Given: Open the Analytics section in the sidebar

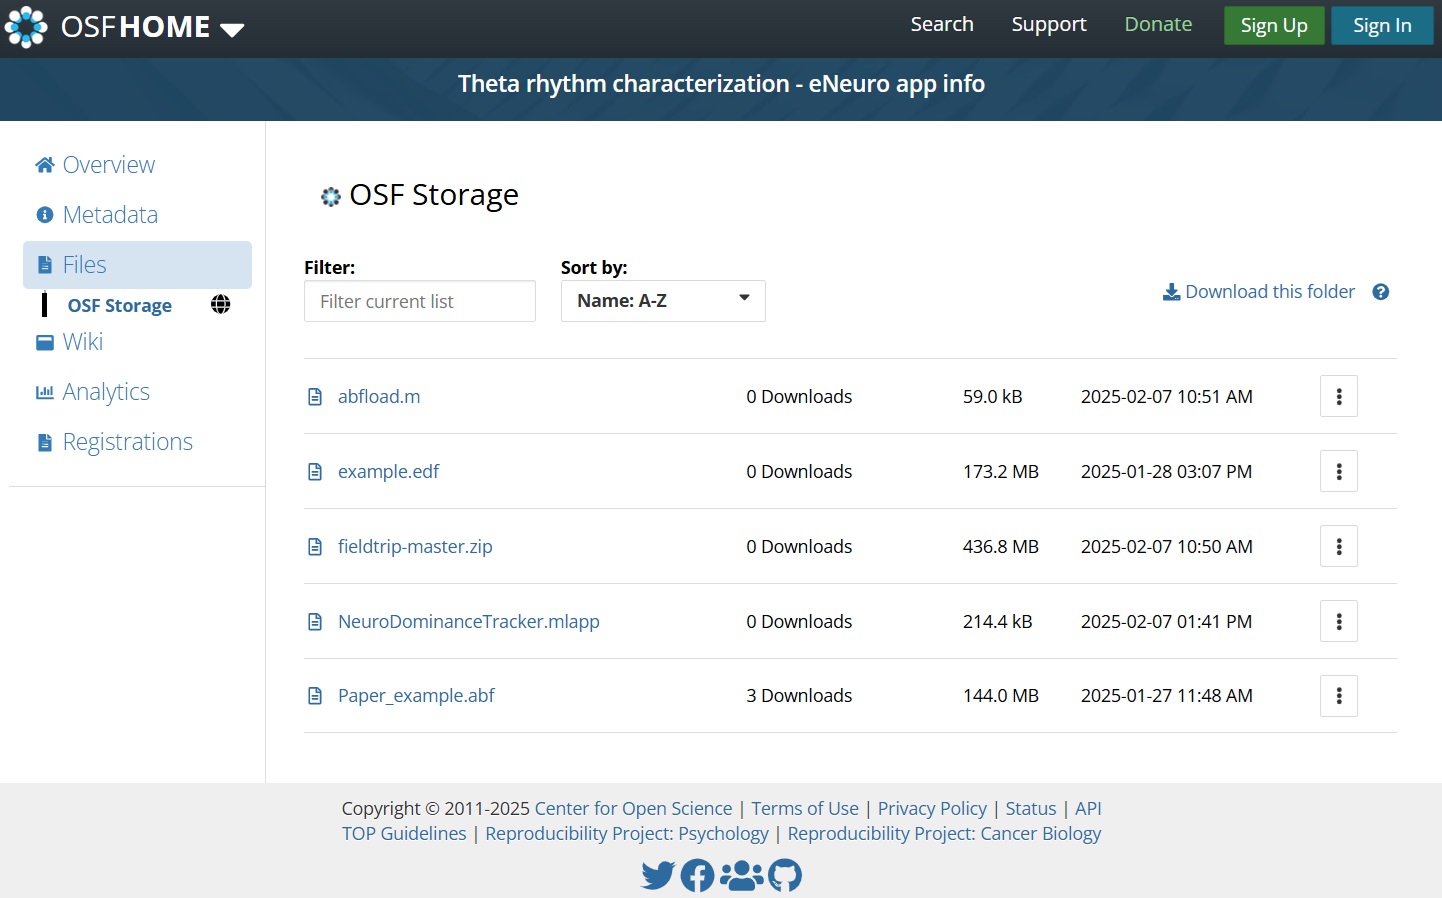Looking at the screenshot, I should pos(105,391).
